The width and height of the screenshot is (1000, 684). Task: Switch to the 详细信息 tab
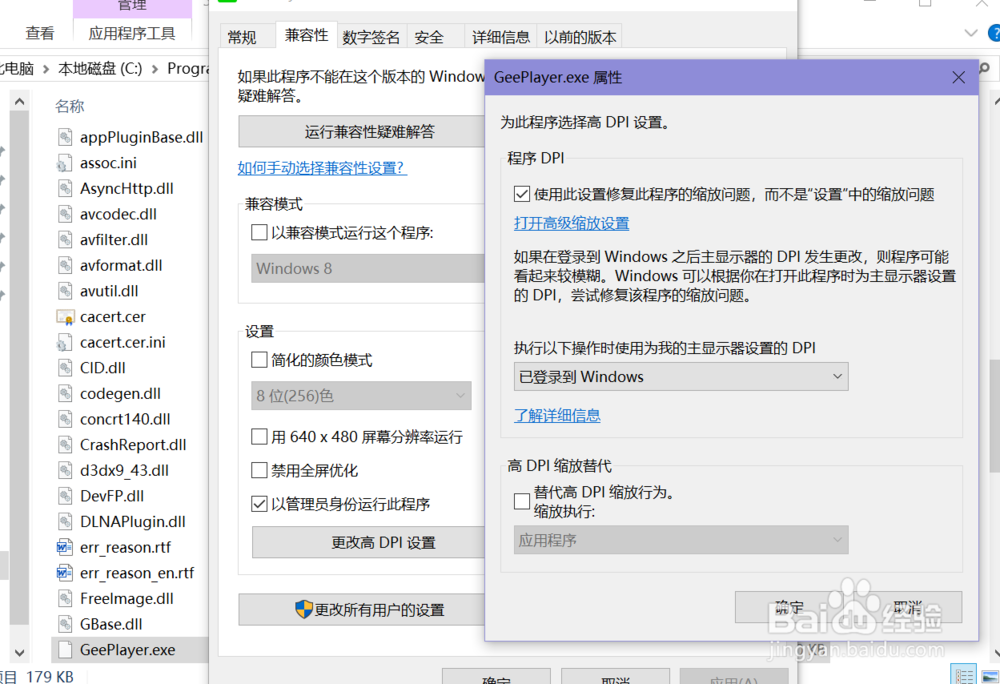[501, 37]
